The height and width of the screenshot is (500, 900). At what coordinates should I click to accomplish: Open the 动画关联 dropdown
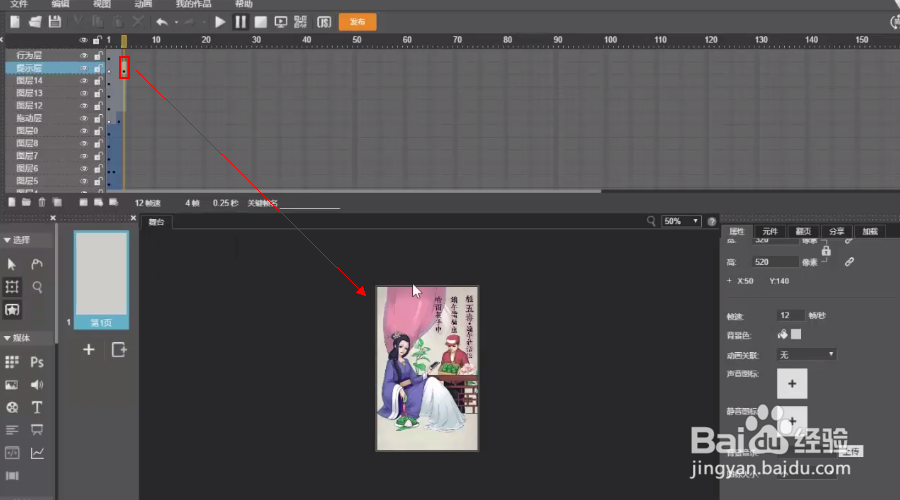(806, 355)
